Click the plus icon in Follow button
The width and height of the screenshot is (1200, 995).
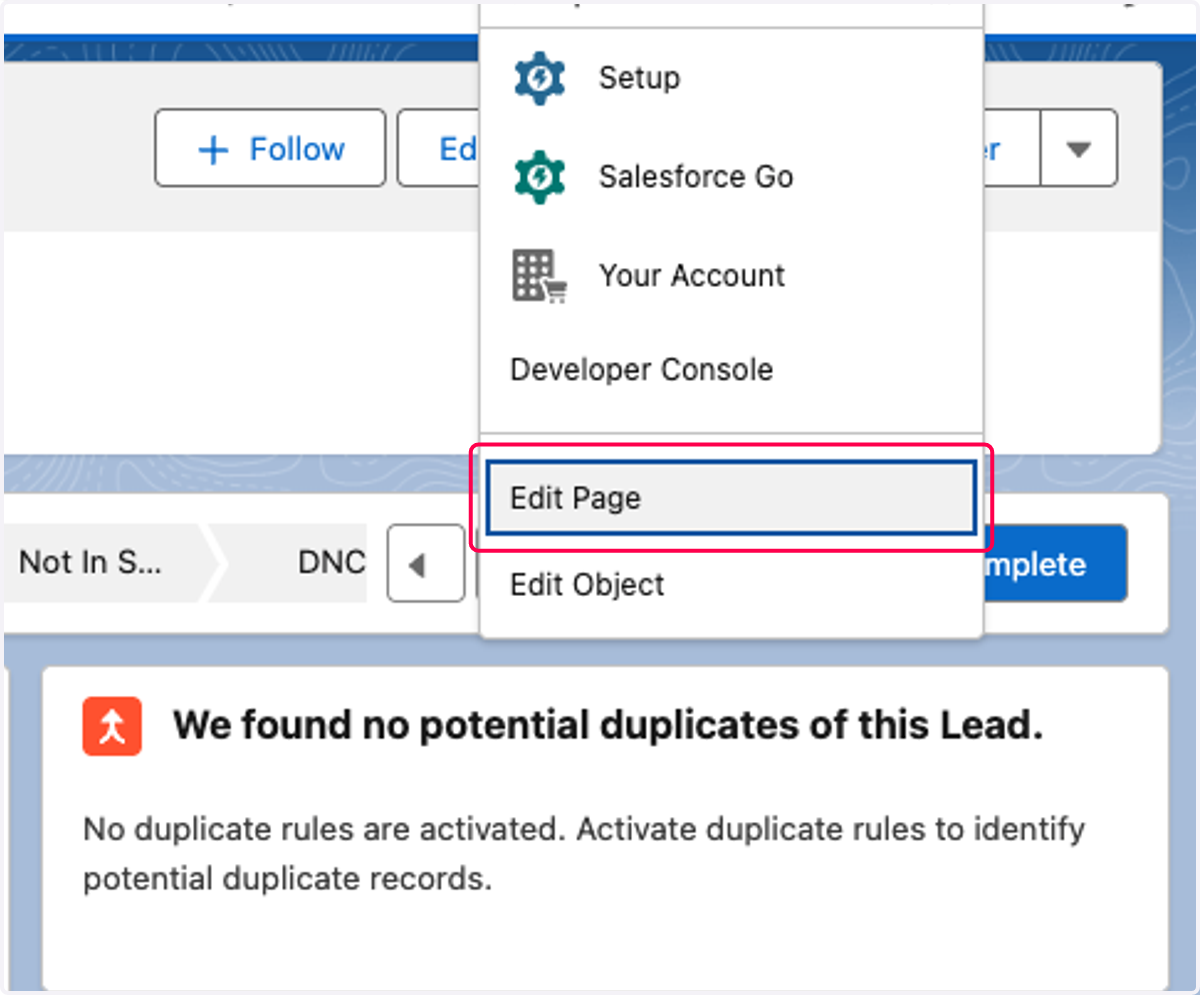coord(212,150)
